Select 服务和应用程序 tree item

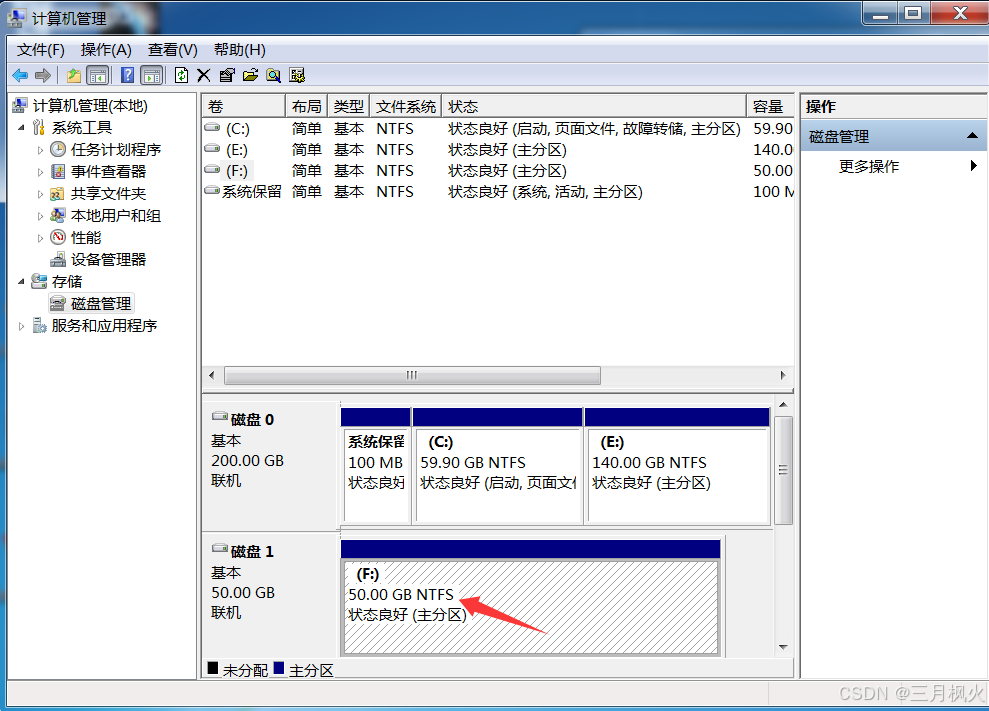(104, 326)
